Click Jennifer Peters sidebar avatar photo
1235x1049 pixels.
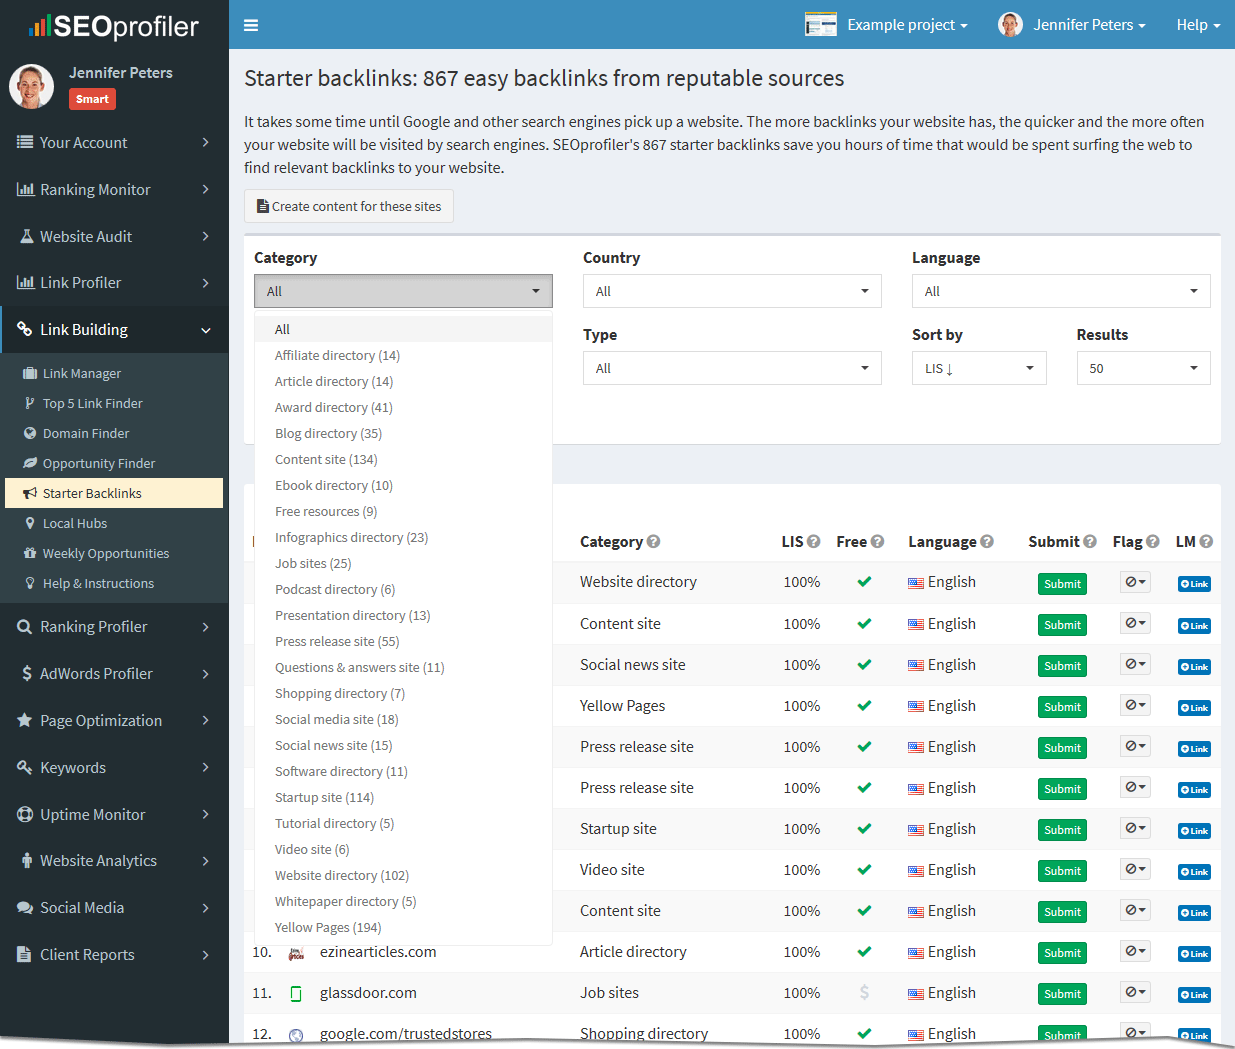coord(31,86)
